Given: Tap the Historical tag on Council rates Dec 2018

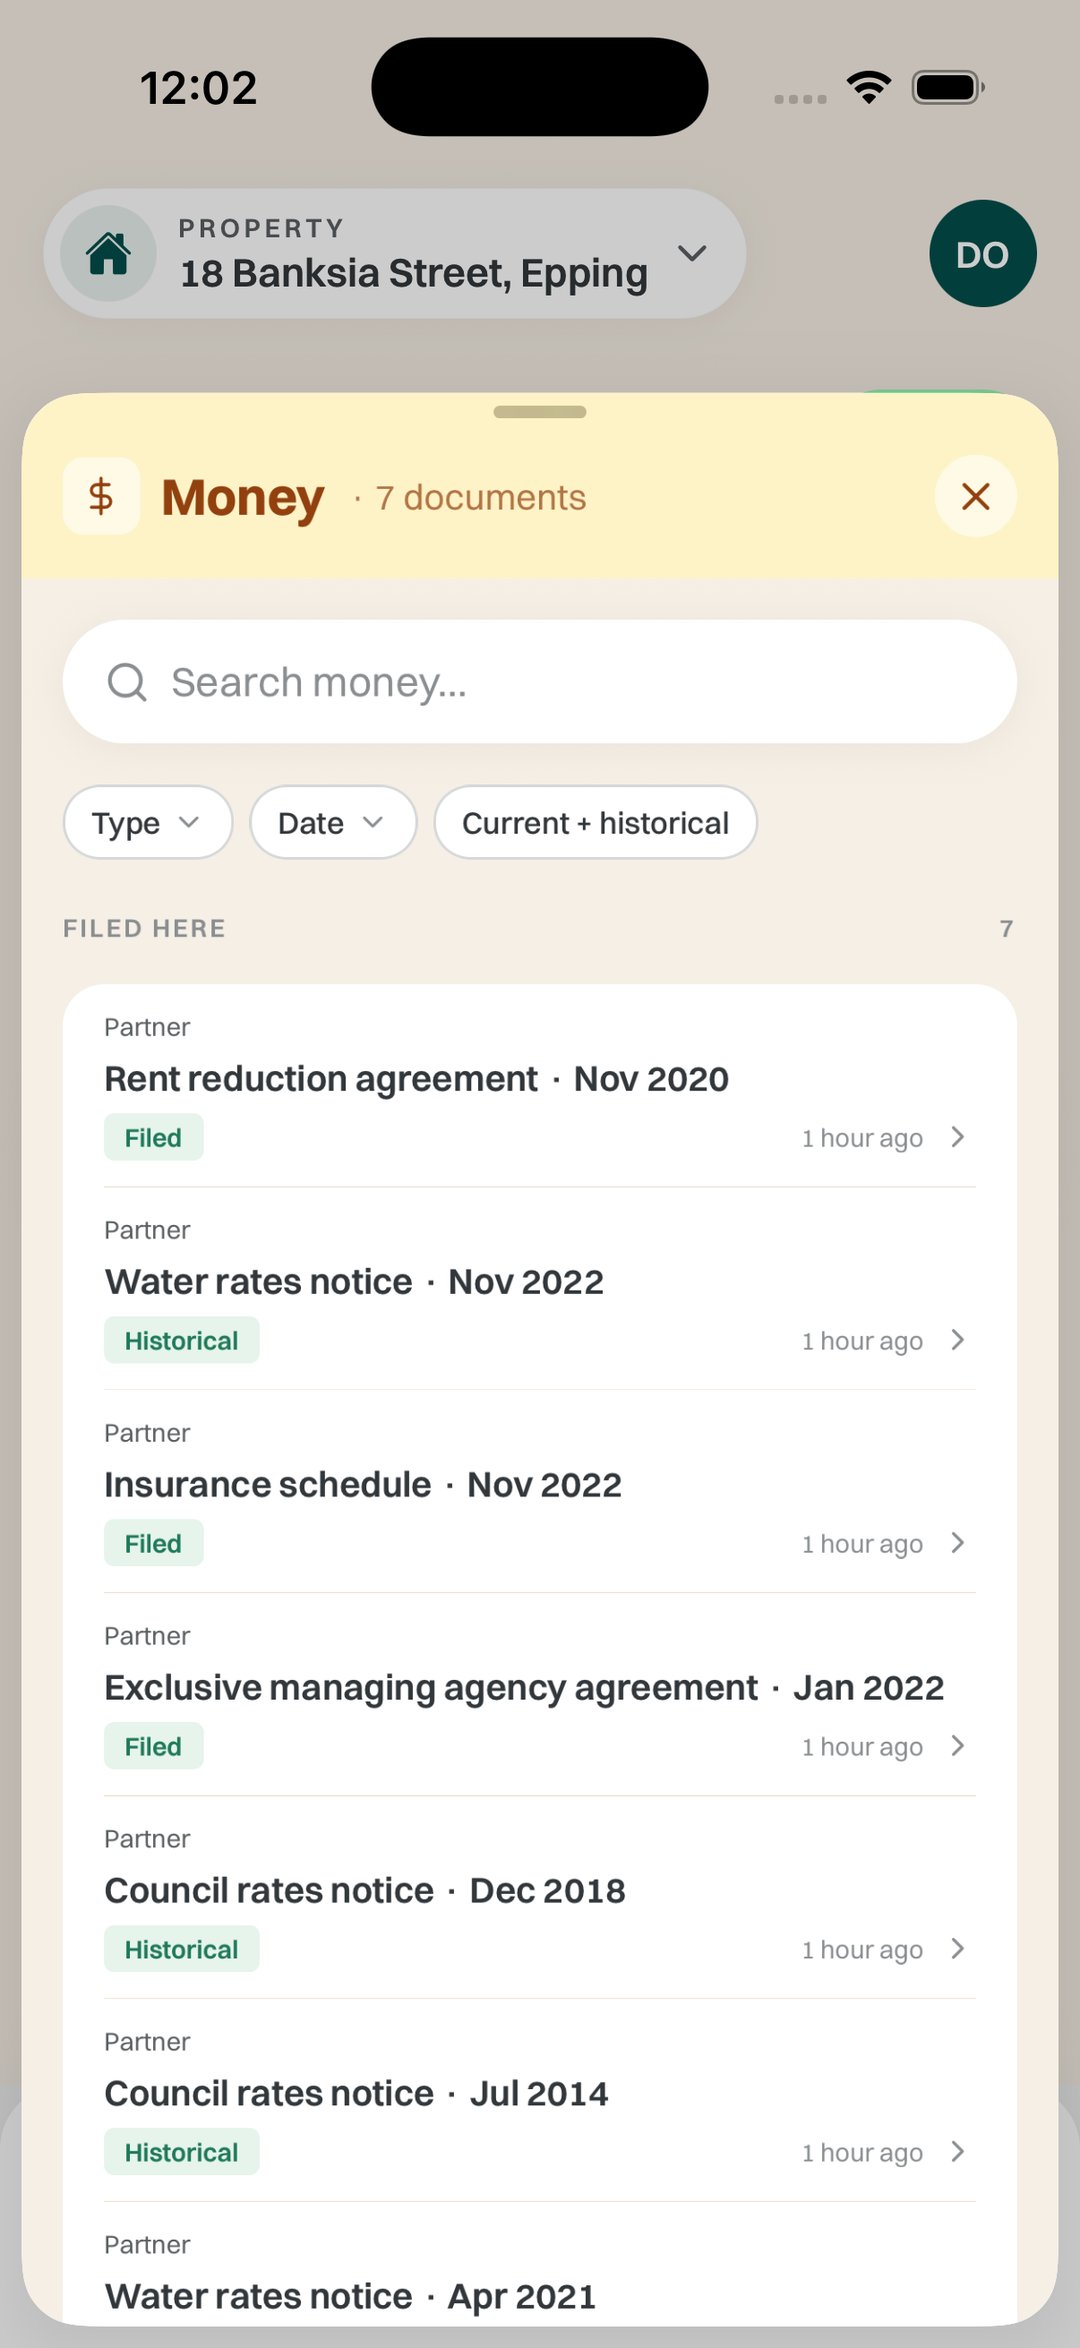Looking at the screenshot, I should point(181,1949).
